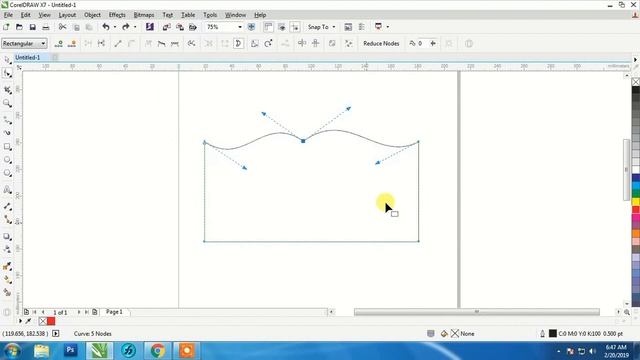The image size is (640, 360).
Task: Convert segment to line
Action: point(118,43)
